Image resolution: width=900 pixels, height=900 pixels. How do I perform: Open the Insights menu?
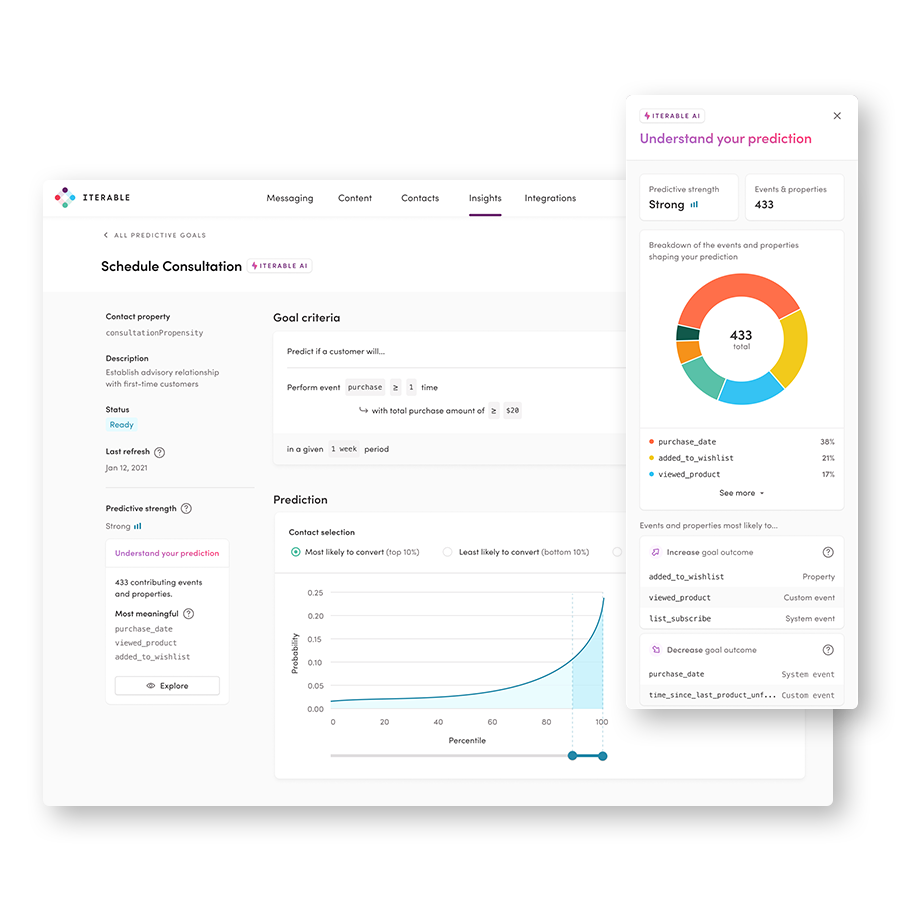(485, 198)
